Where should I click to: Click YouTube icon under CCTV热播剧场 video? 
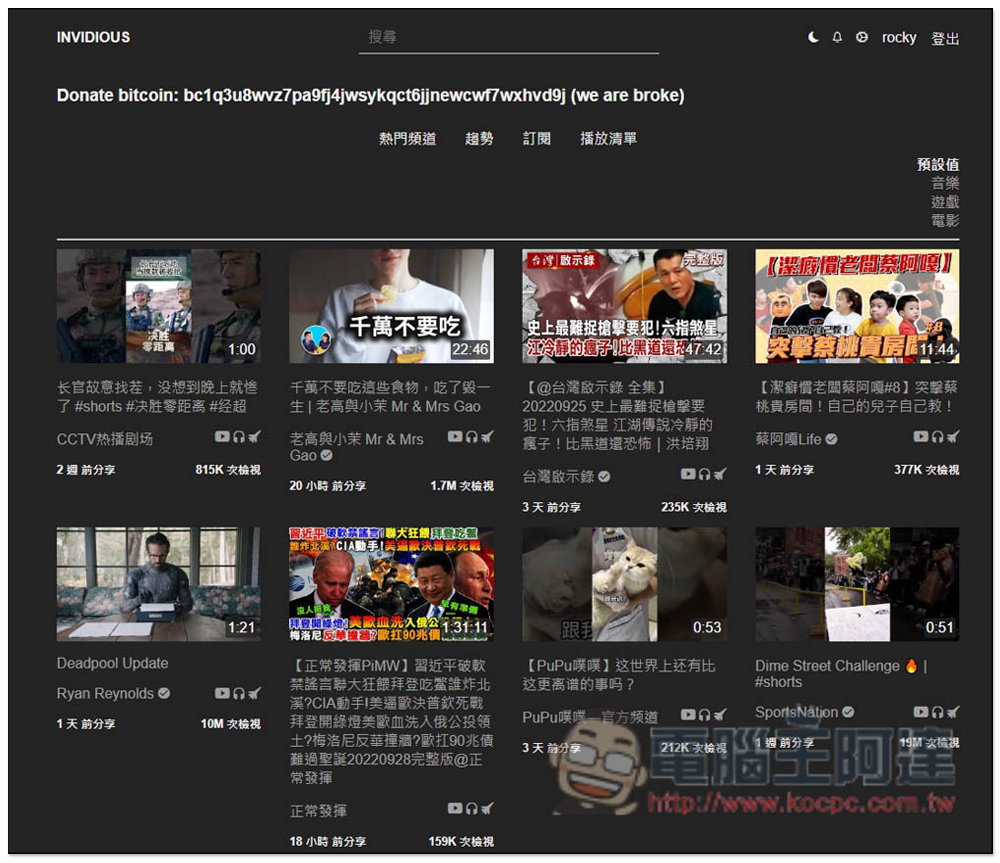tap(221, 437)
